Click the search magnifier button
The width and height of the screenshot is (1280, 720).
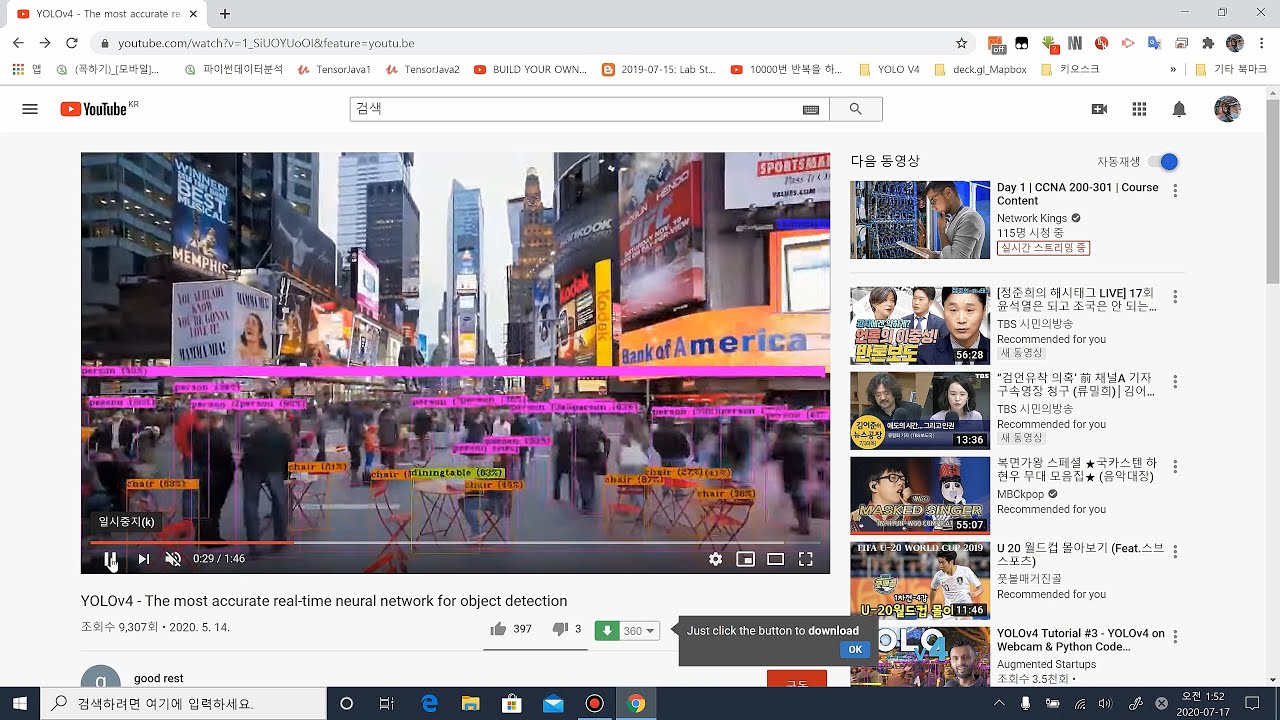click(x=855, y=109)
